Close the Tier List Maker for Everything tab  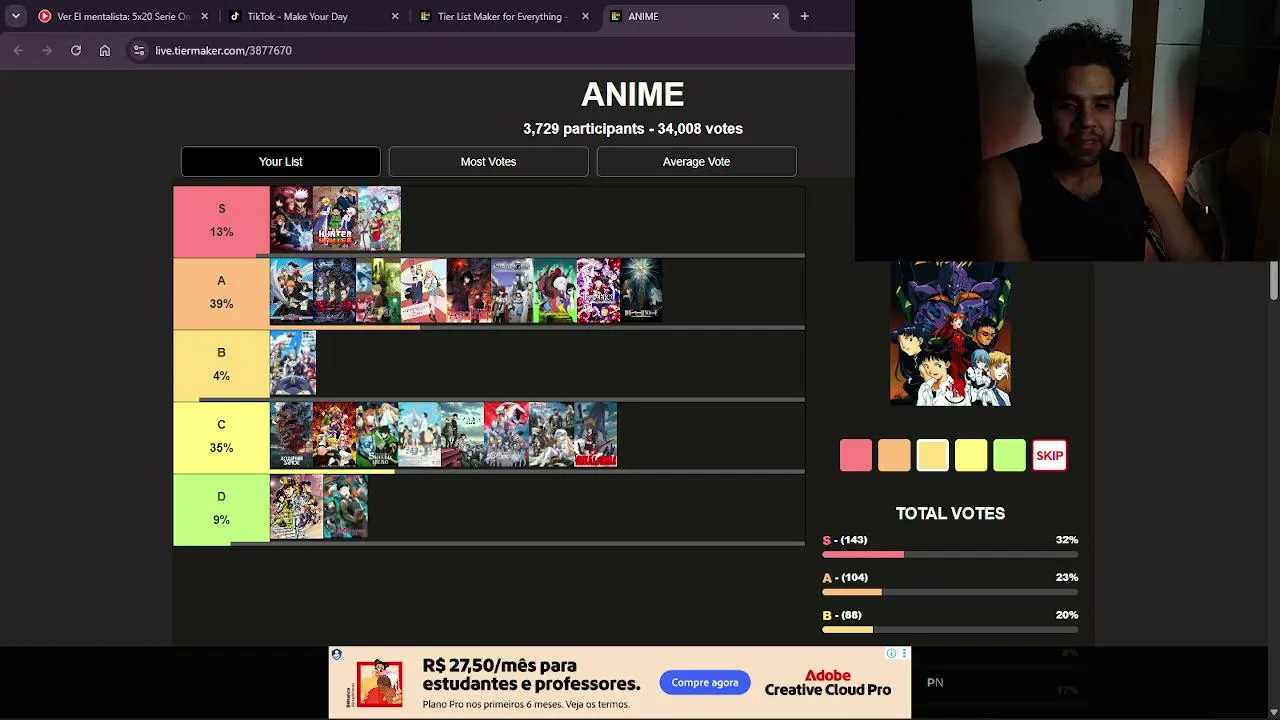pyautogui.click(x=585, y=16)
